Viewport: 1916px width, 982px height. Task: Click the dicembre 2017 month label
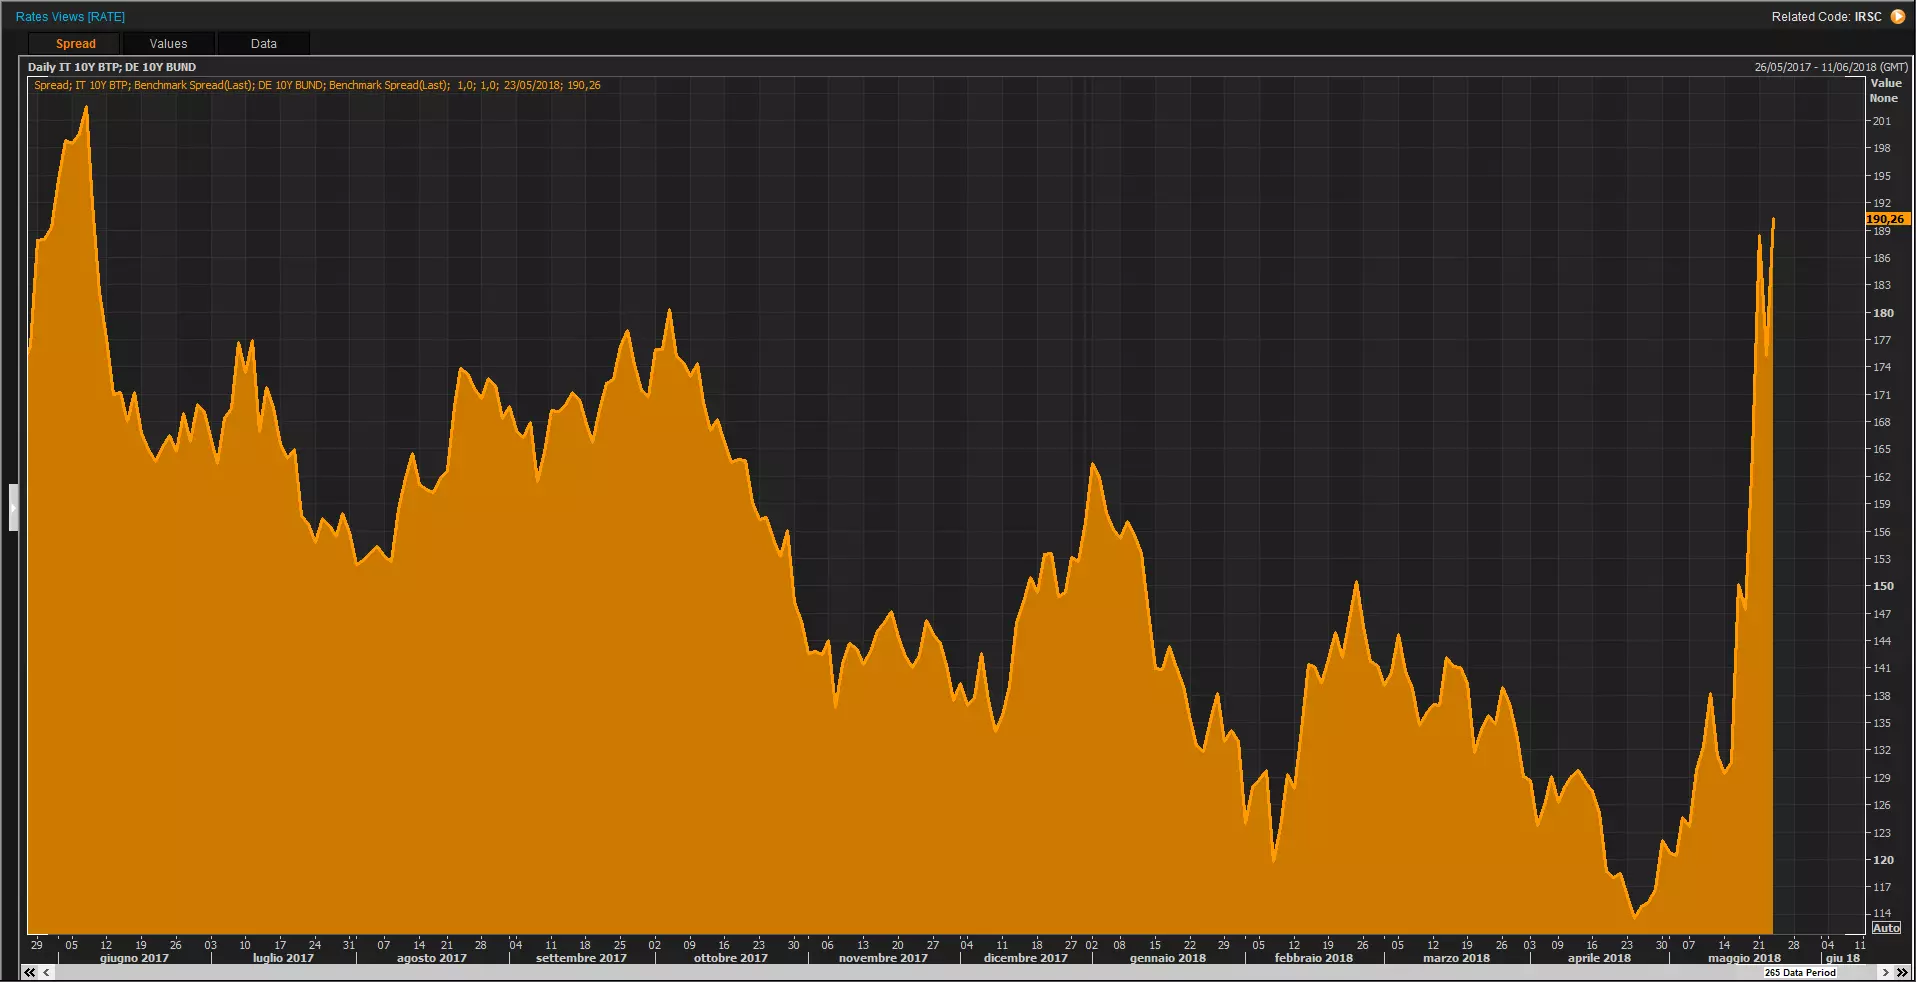pyautogui.click(x=1026, y=958)
